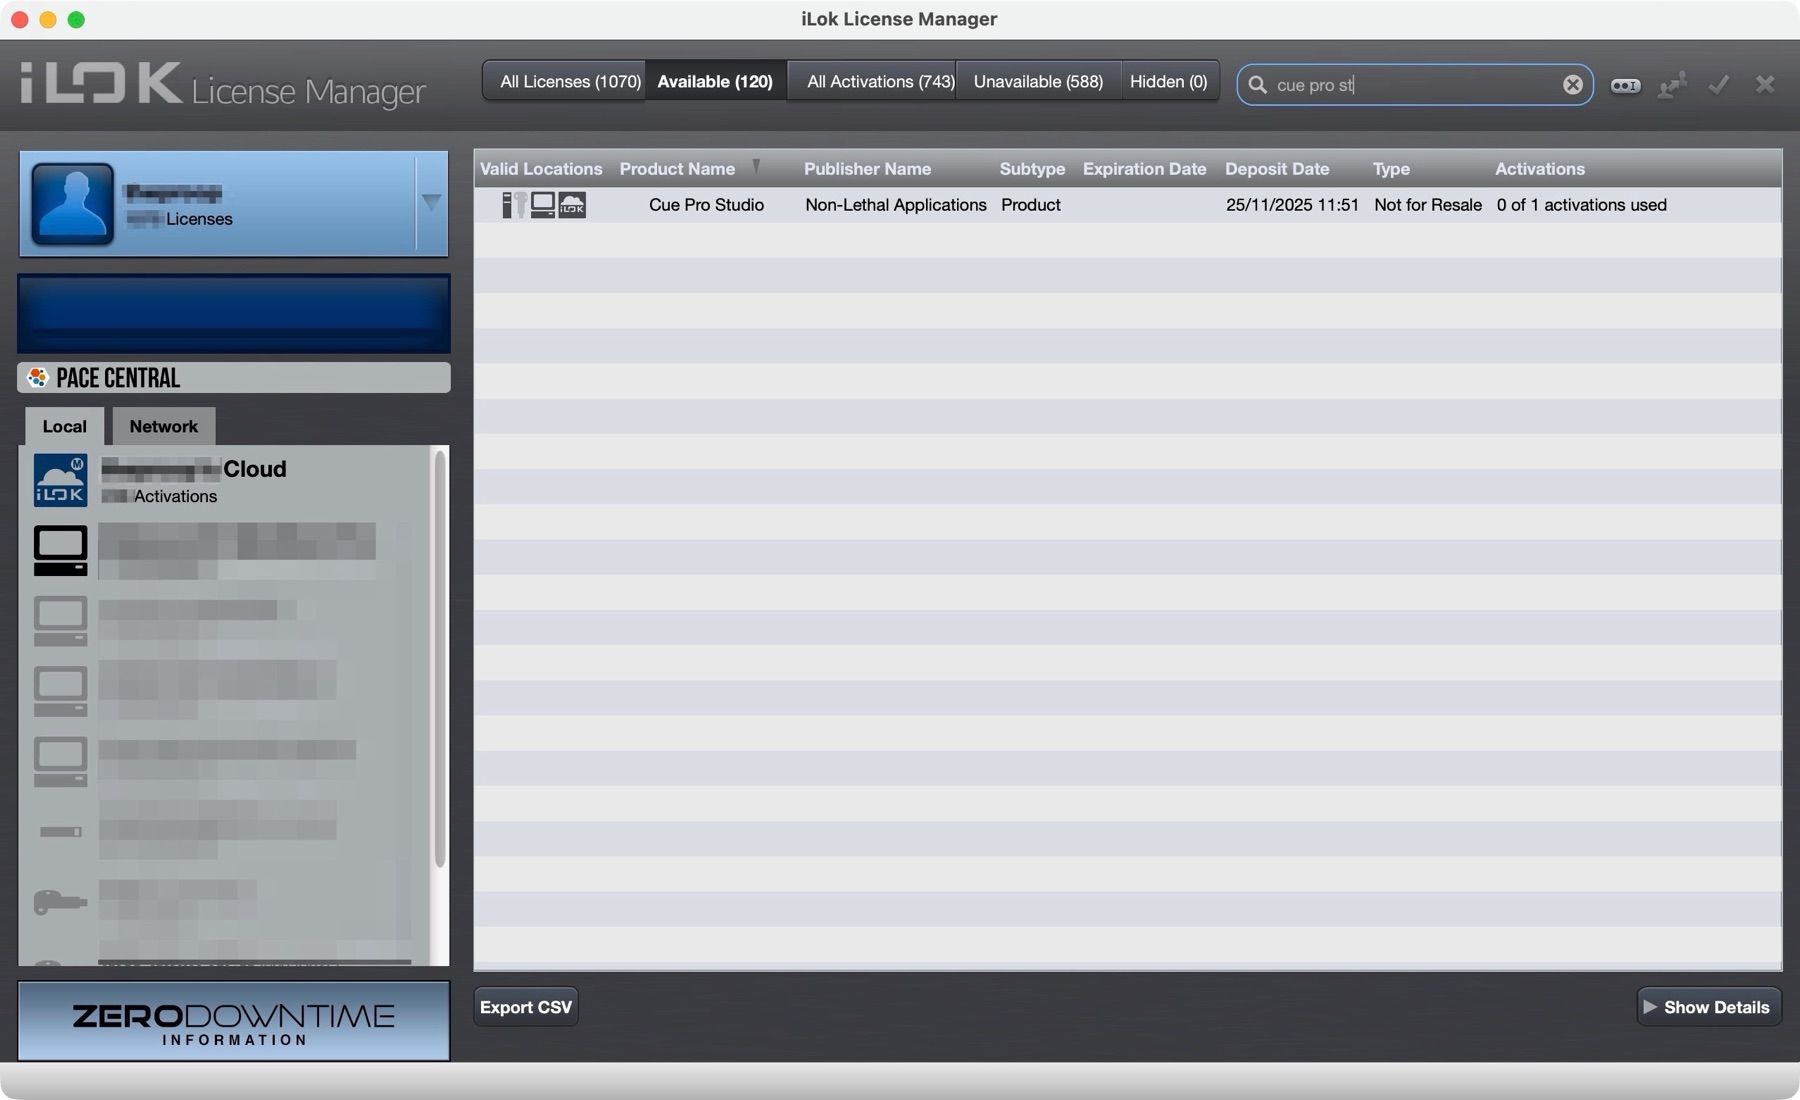Click the Export CSV button
Screen dimensions: 1800x1100
(526, 1007)
